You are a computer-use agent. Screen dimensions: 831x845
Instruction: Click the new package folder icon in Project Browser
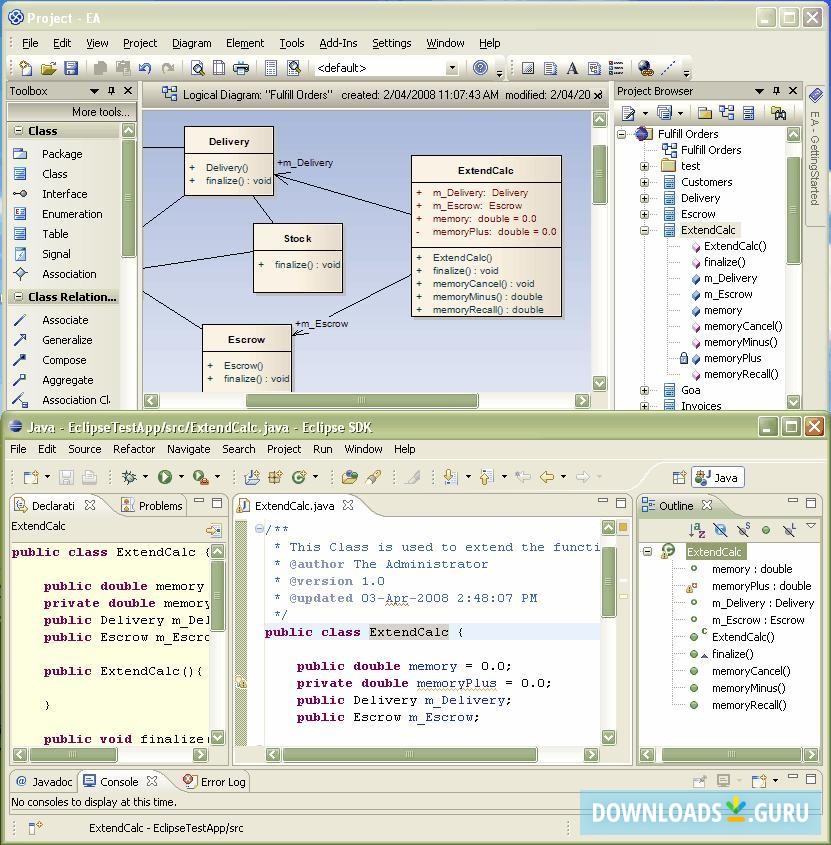pos(704,113)
